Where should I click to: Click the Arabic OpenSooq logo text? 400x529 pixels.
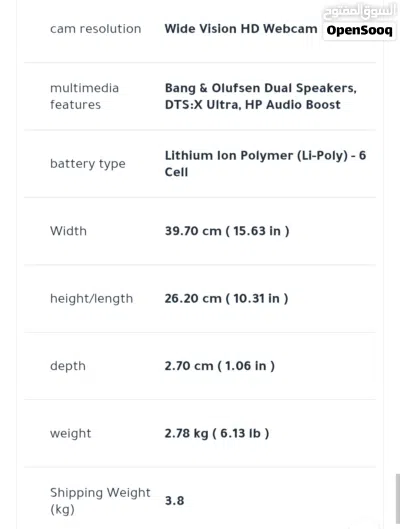pyautogui.click(x=360, y=11)
